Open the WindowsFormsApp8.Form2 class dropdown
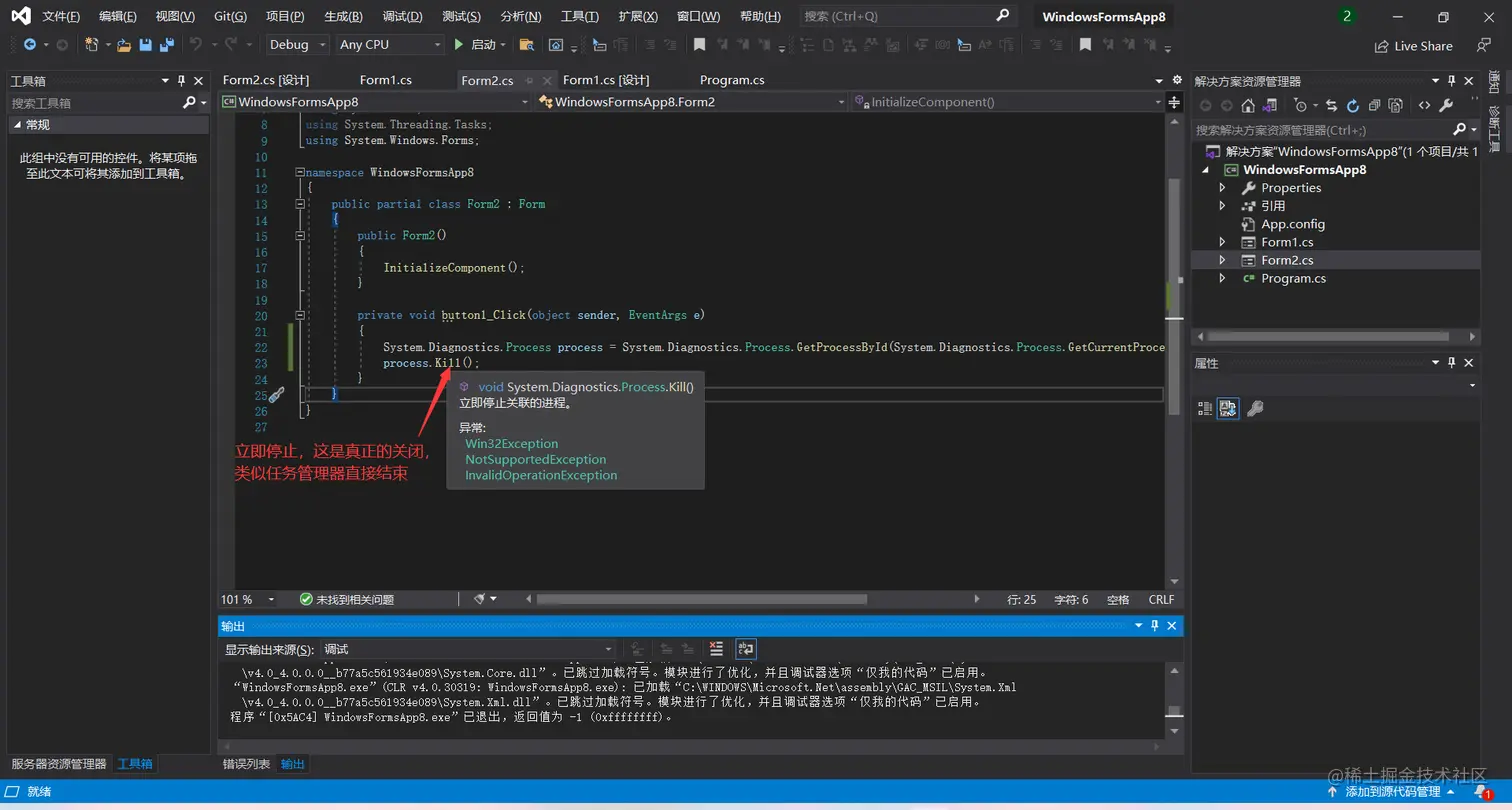This screenshot has height=810, width=1512. pos(692,102)
